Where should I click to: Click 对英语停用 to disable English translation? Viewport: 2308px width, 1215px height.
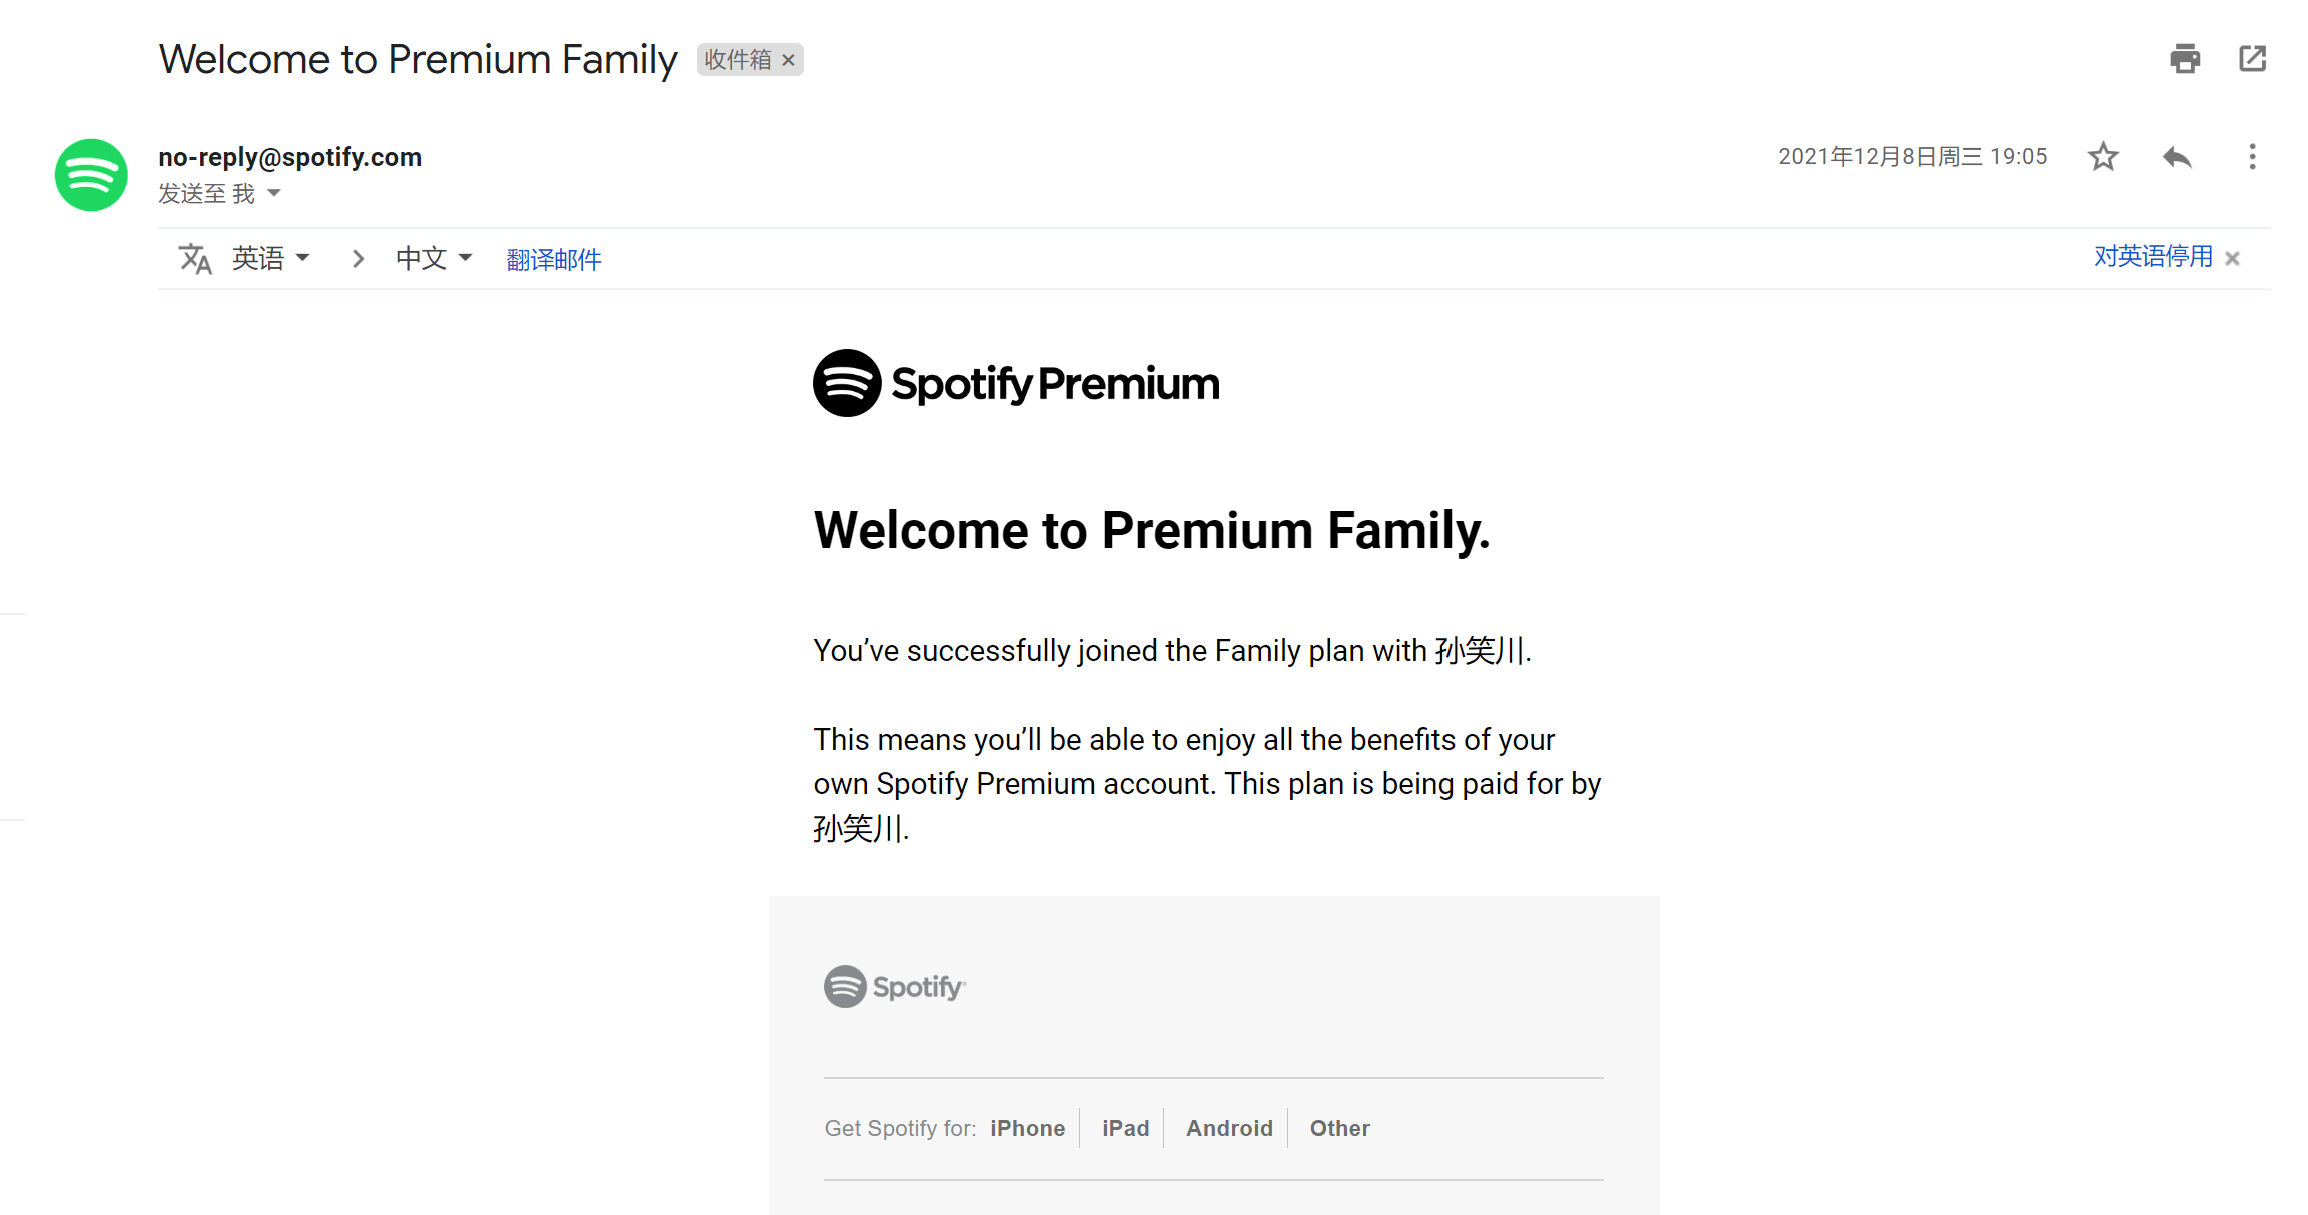pos(2153,257)
